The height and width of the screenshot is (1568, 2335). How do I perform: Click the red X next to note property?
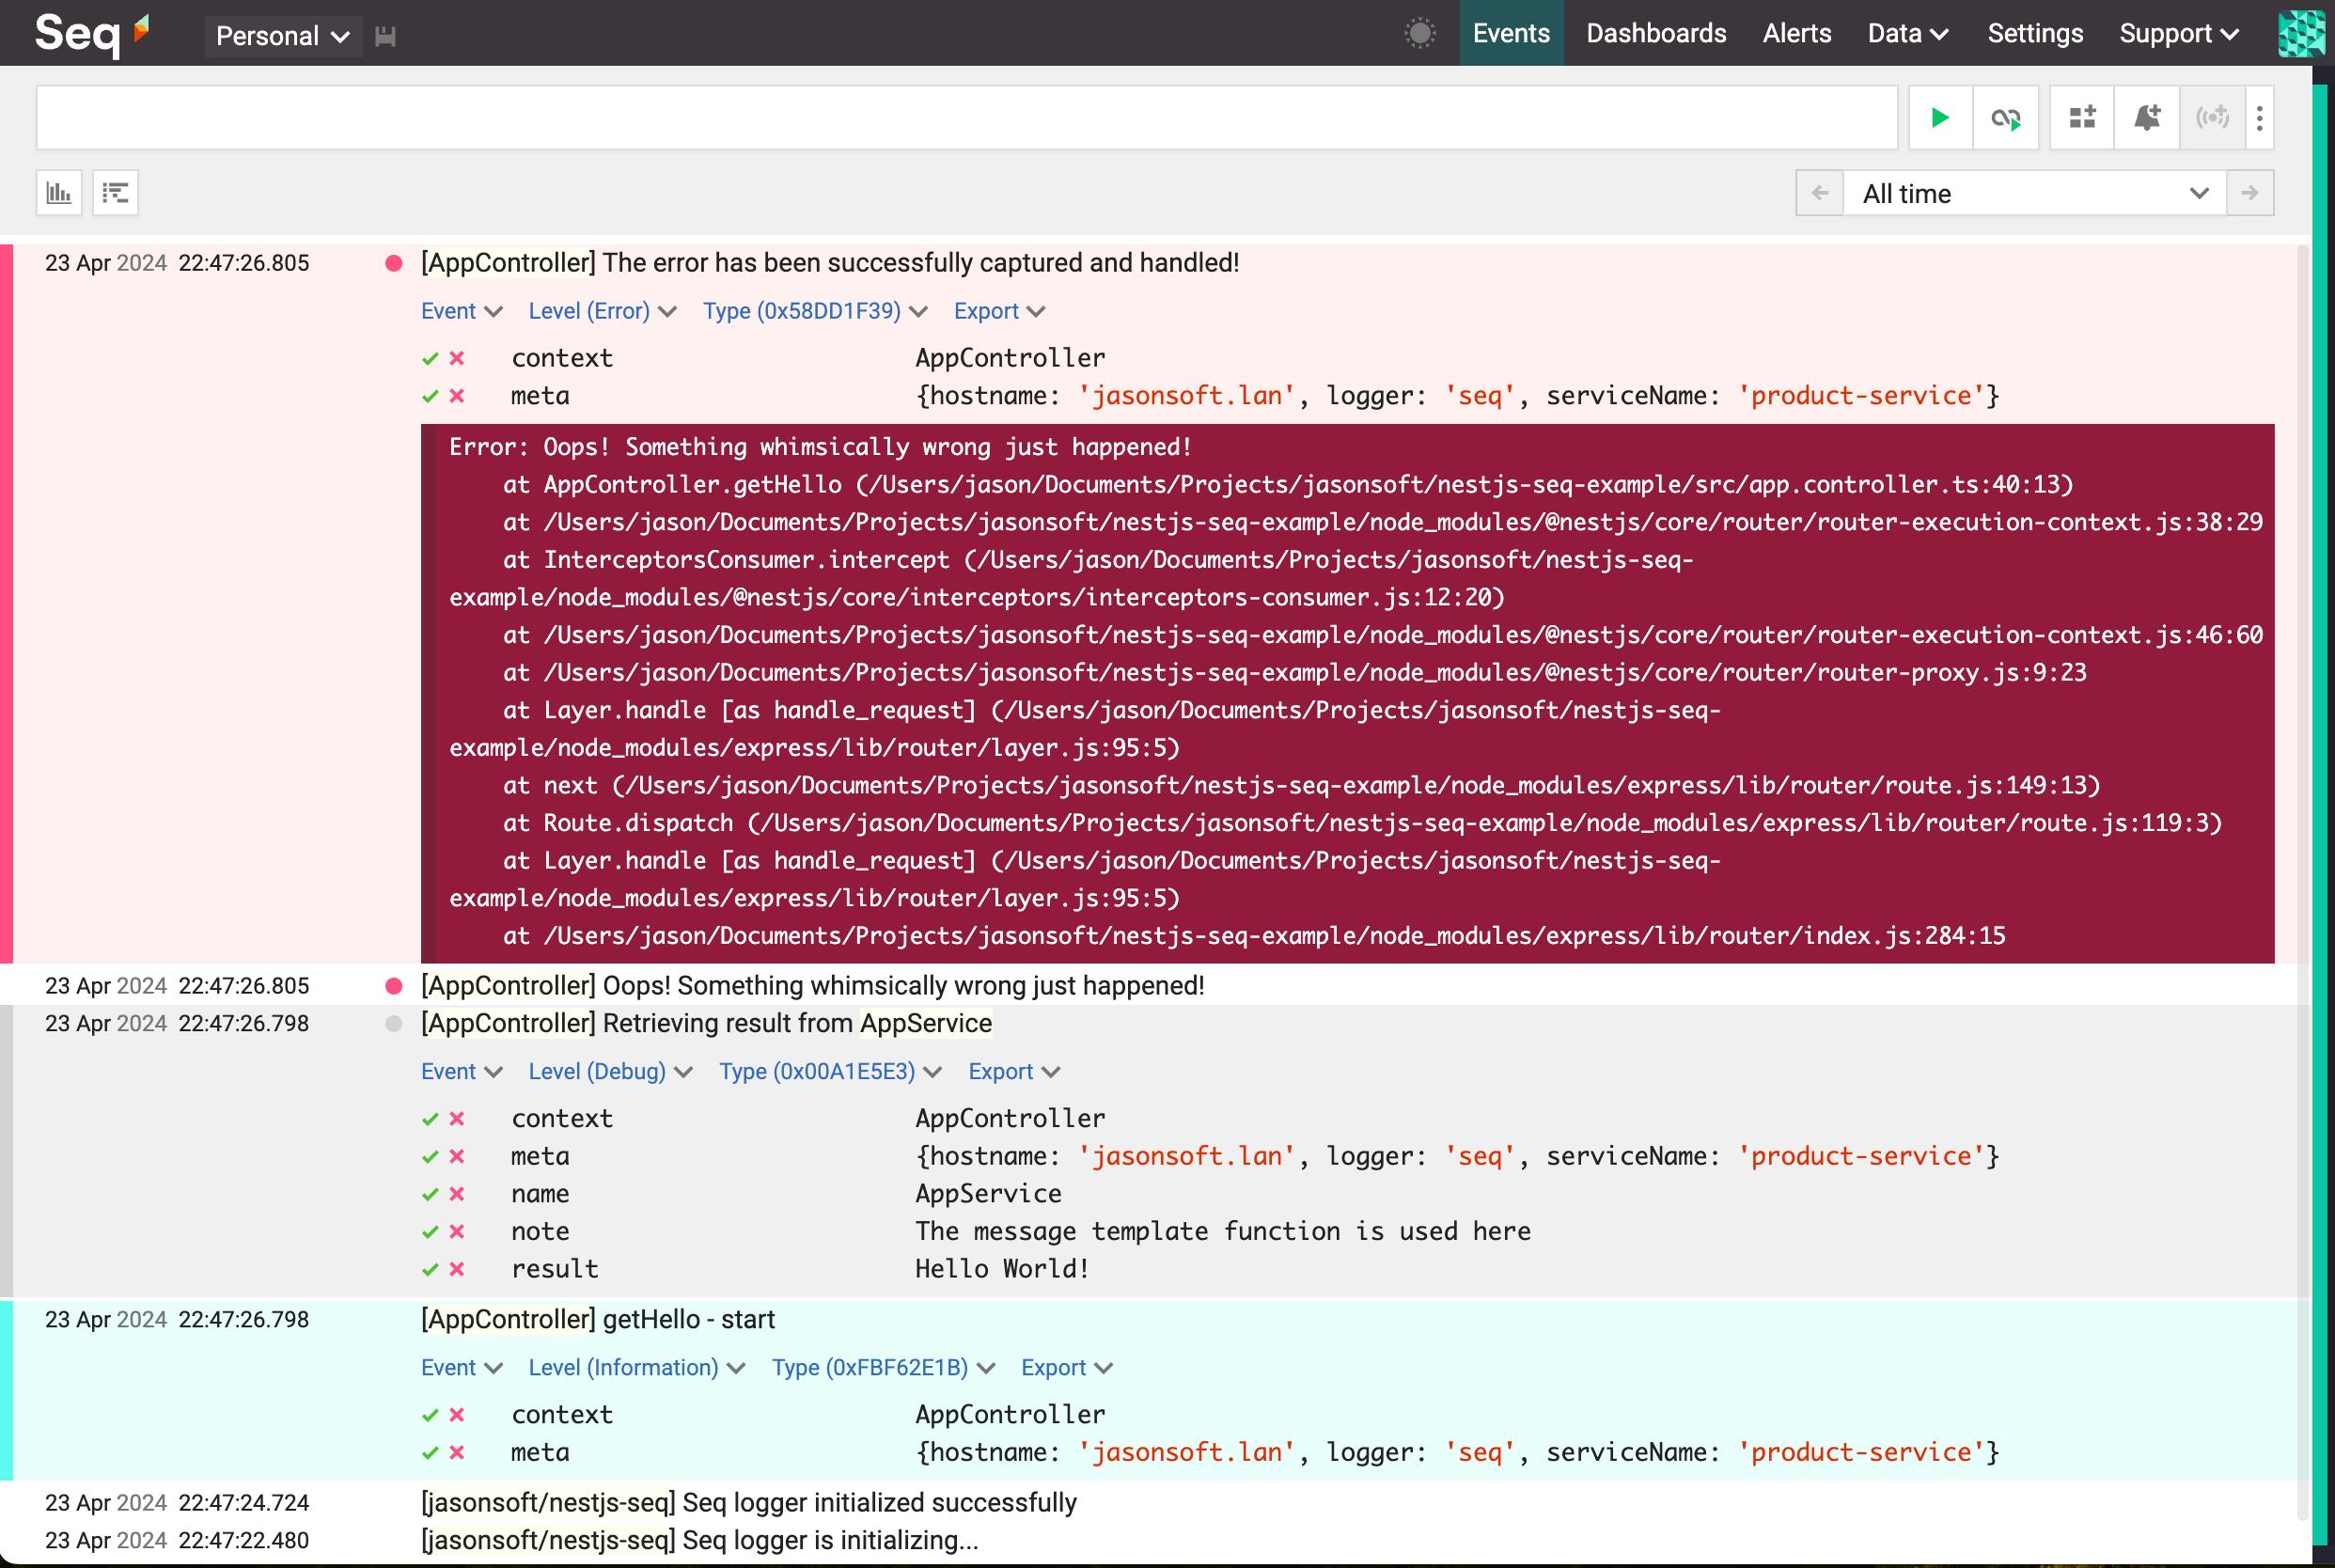[x=457, y=1232]
